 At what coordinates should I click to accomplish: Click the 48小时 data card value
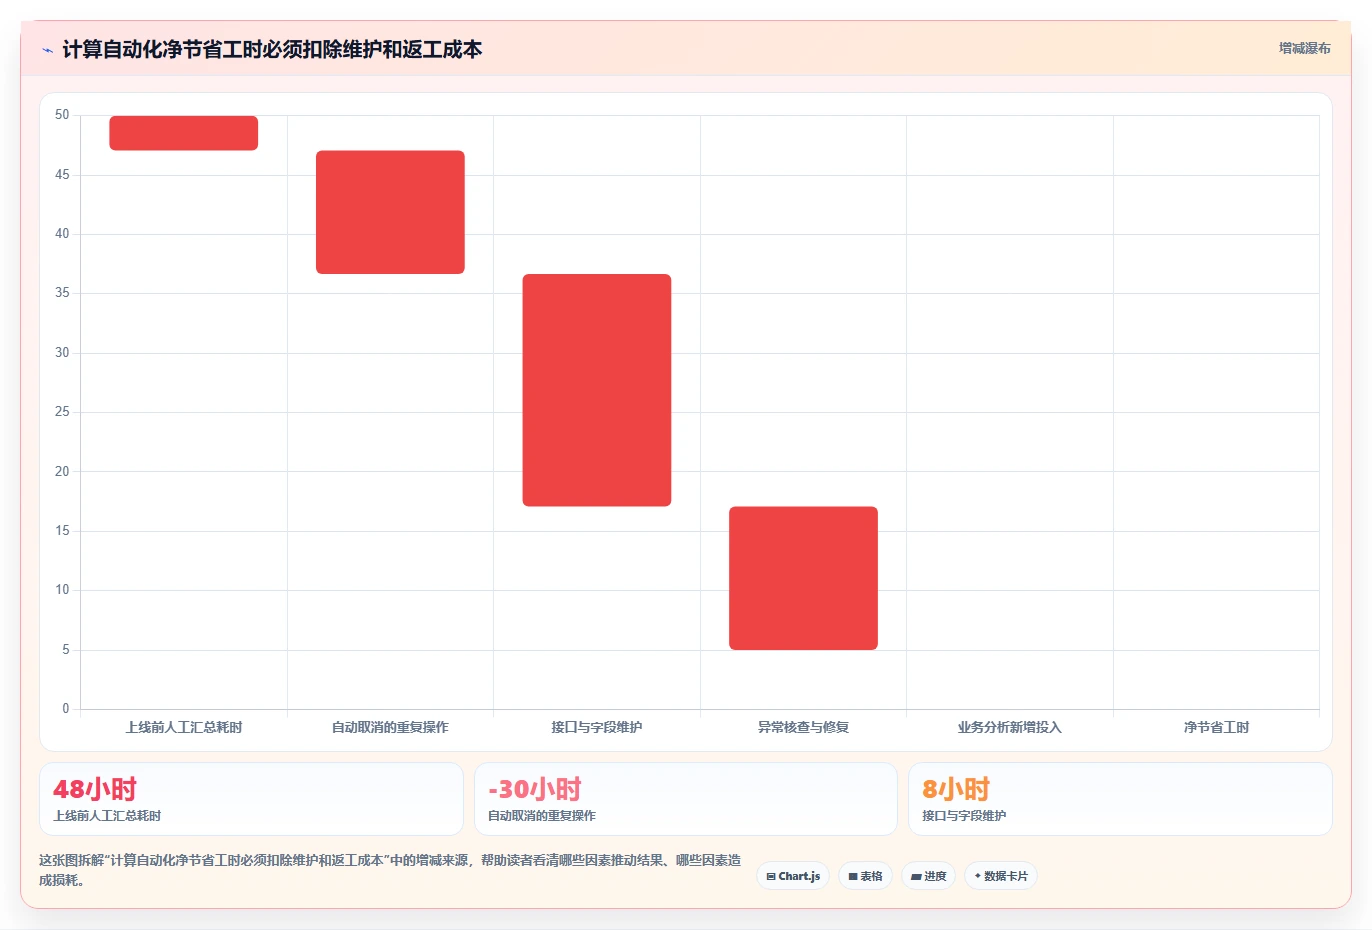pyautogui.click(x=95, y=789)
